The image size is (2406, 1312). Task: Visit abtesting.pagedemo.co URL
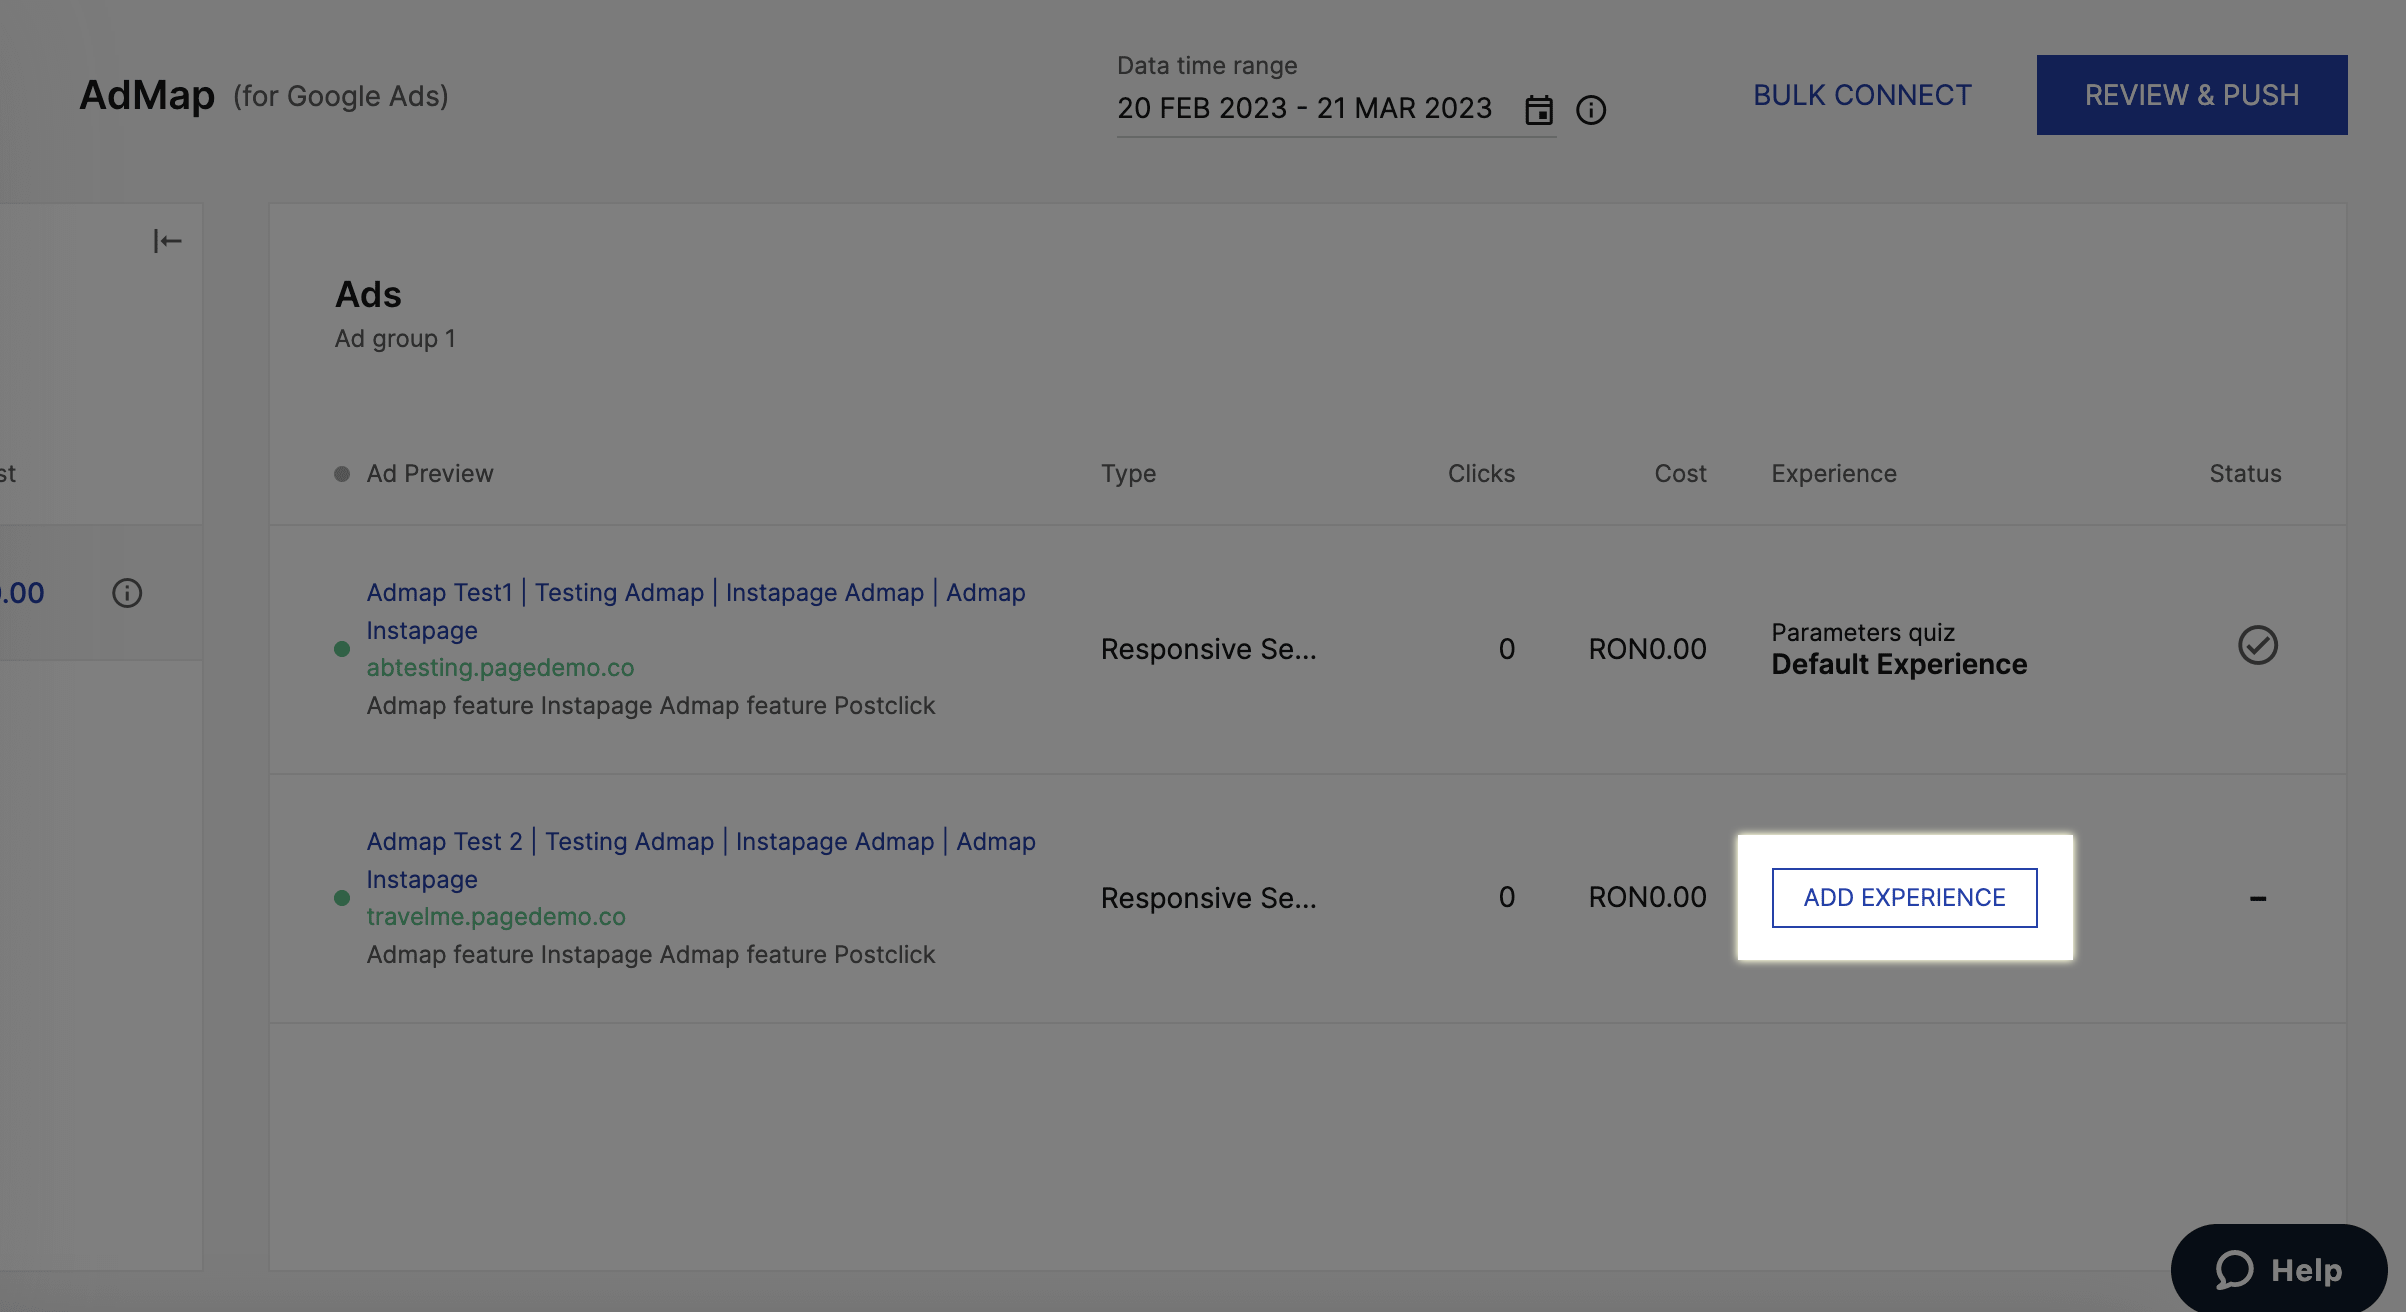point(500,667)
